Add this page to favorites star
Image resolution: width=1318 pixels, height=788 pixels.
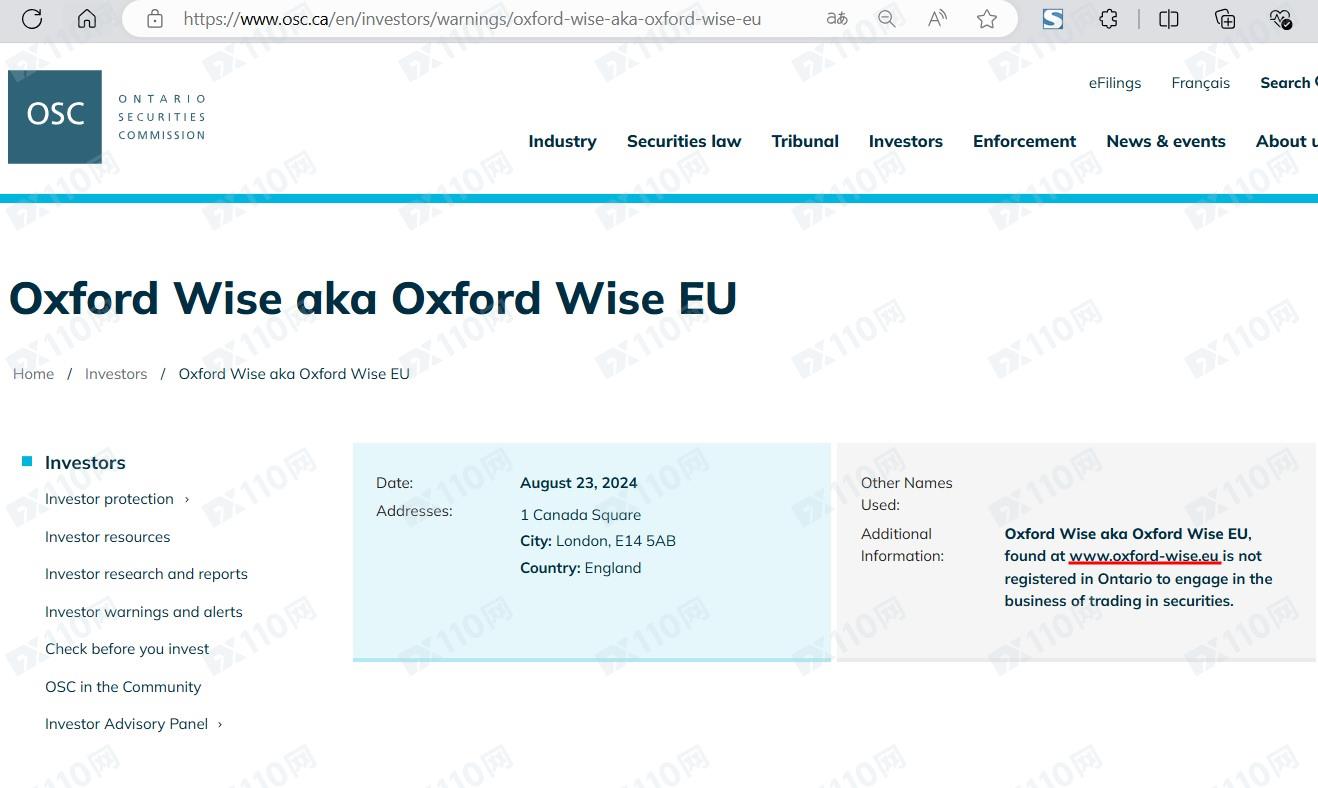coord(987,18)
